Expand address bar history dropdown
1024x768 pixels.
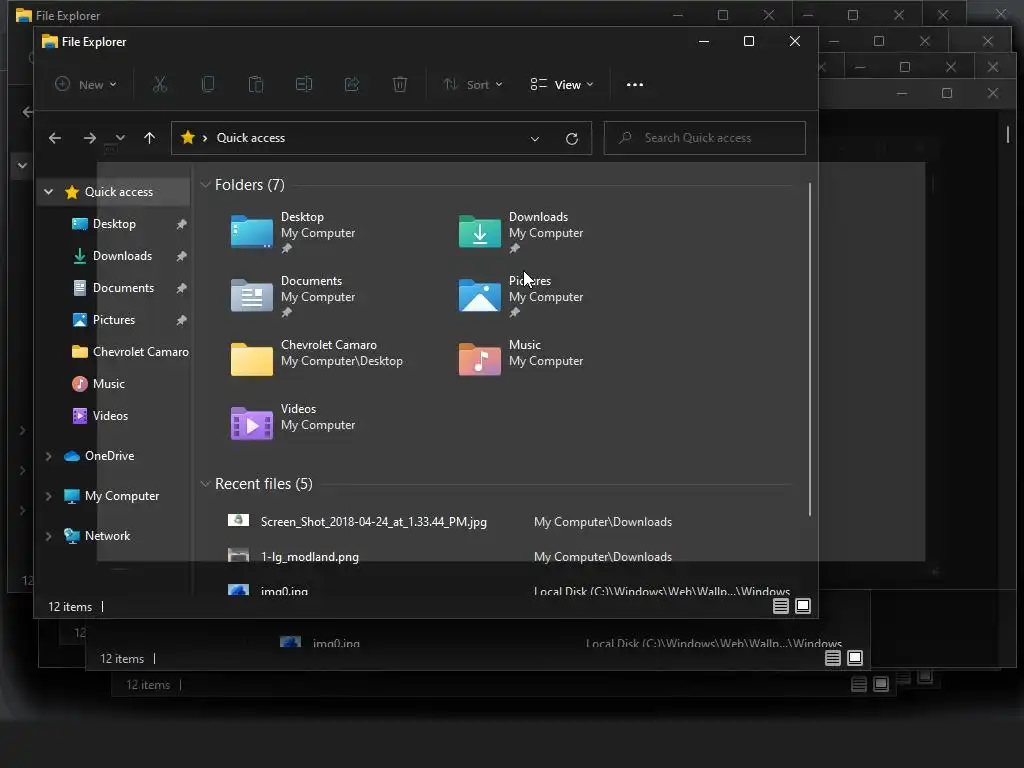click(x=535, y=138)
